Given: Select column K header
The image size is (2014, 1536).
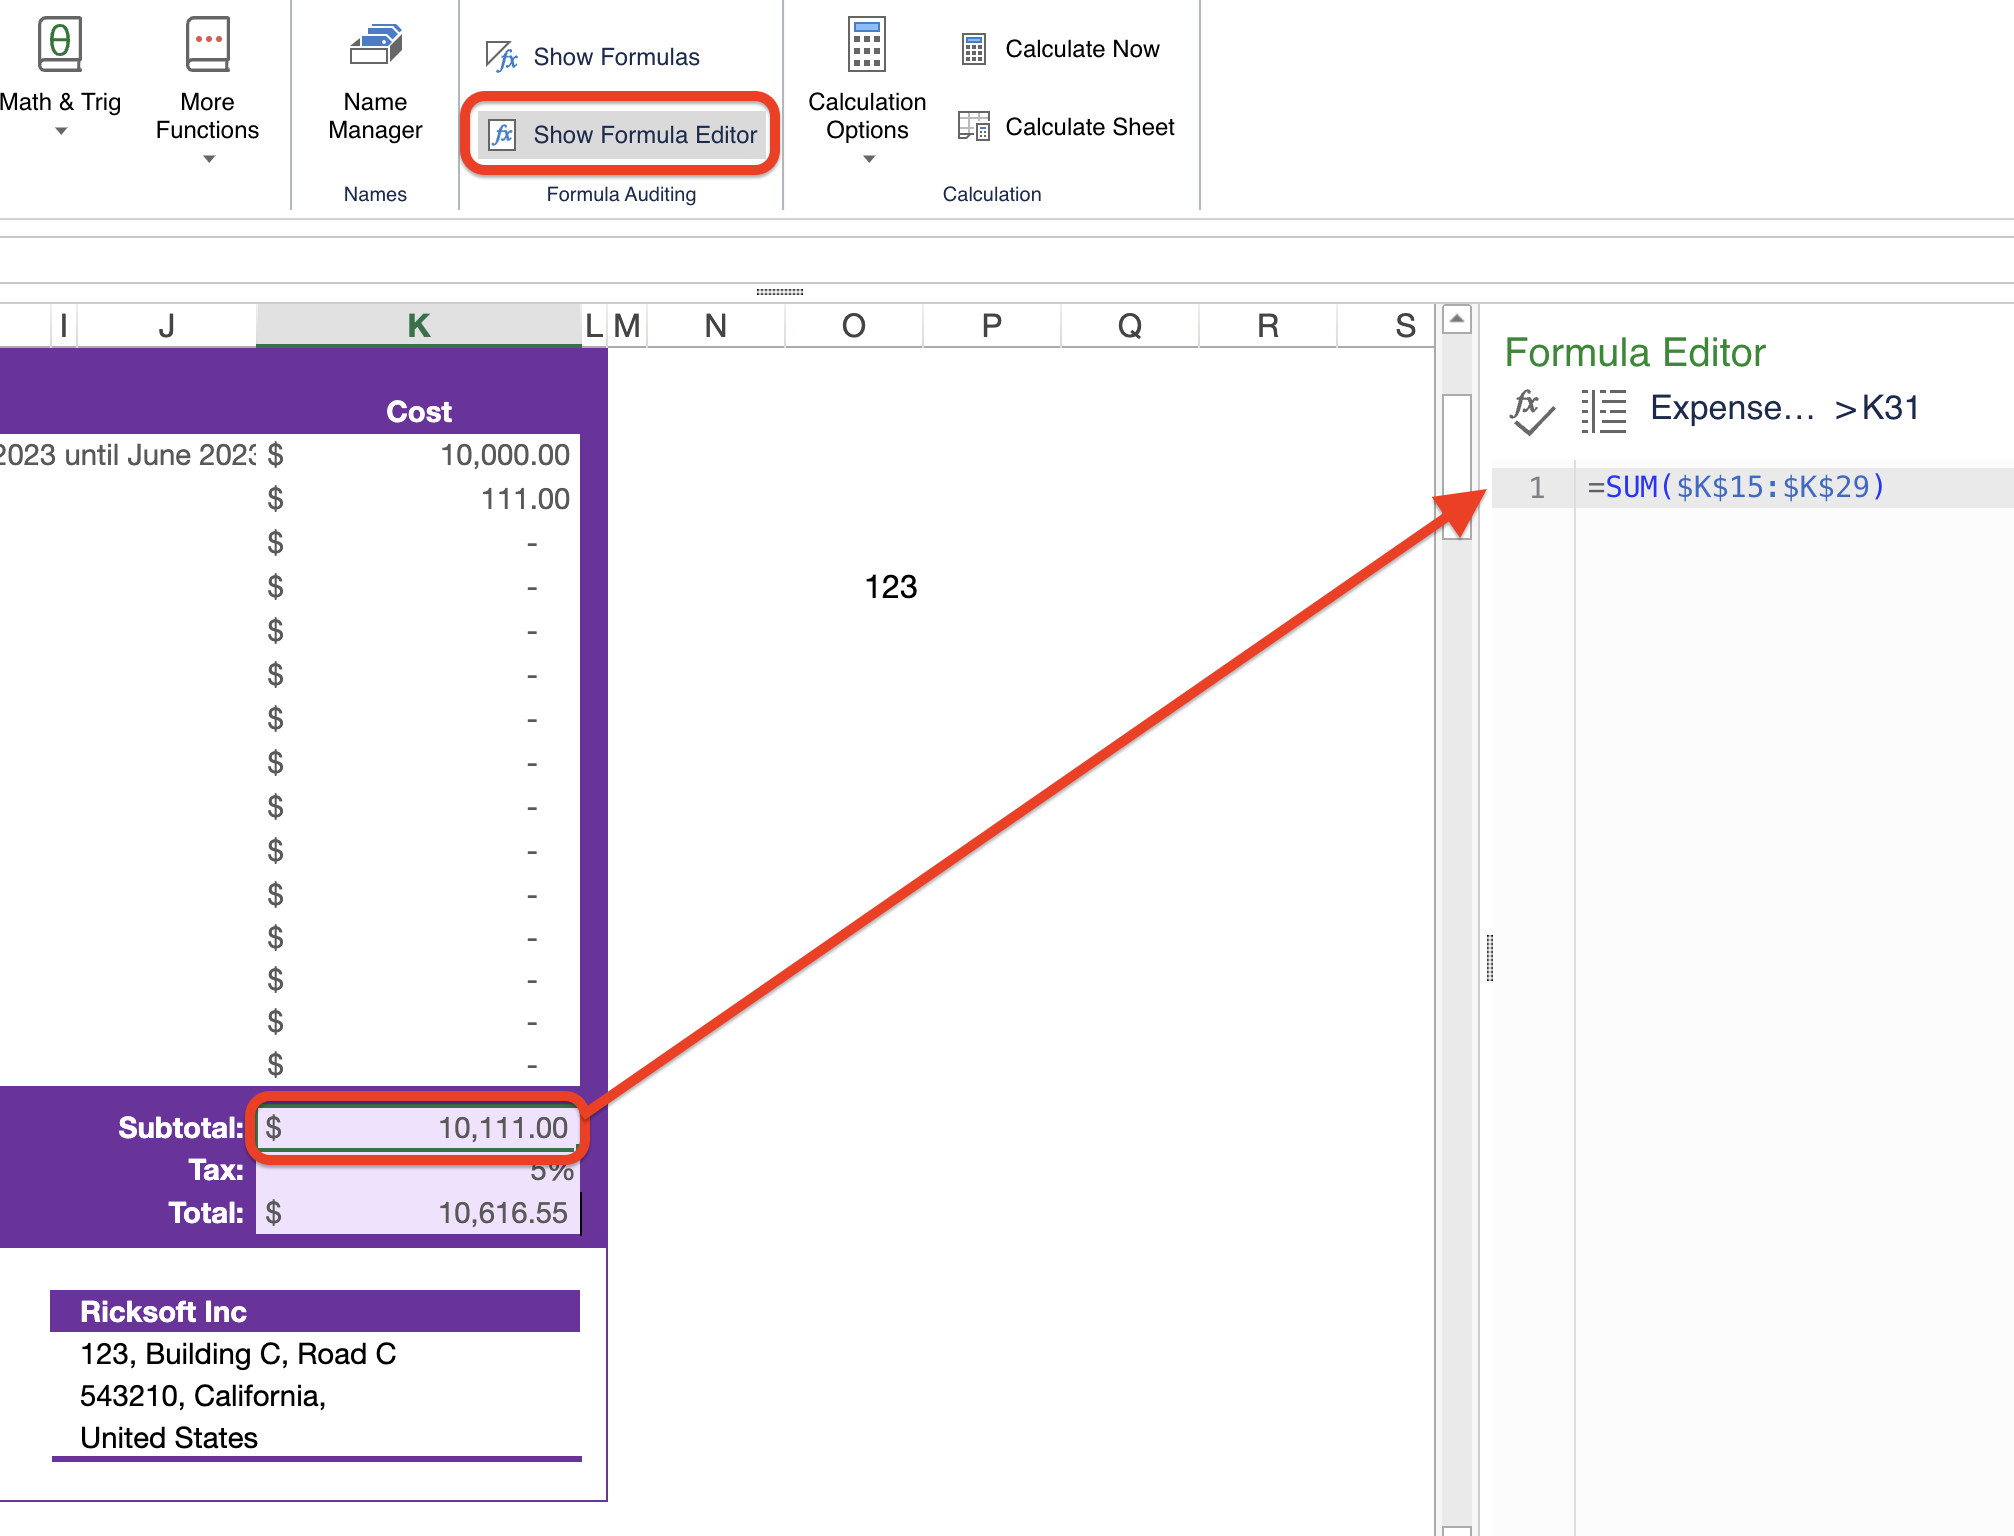Looking at the screenshot, I should 417,325.
